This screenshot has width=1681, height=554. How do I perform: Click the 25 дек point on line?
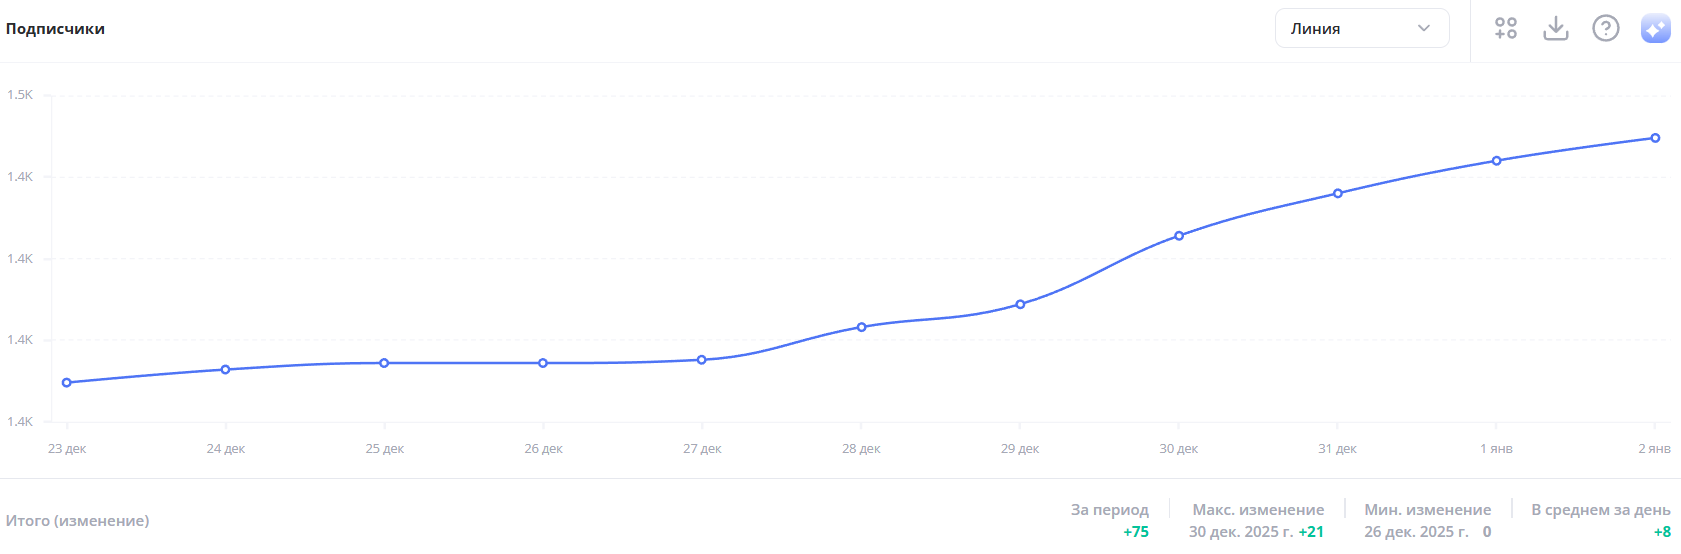coord(384,363)
